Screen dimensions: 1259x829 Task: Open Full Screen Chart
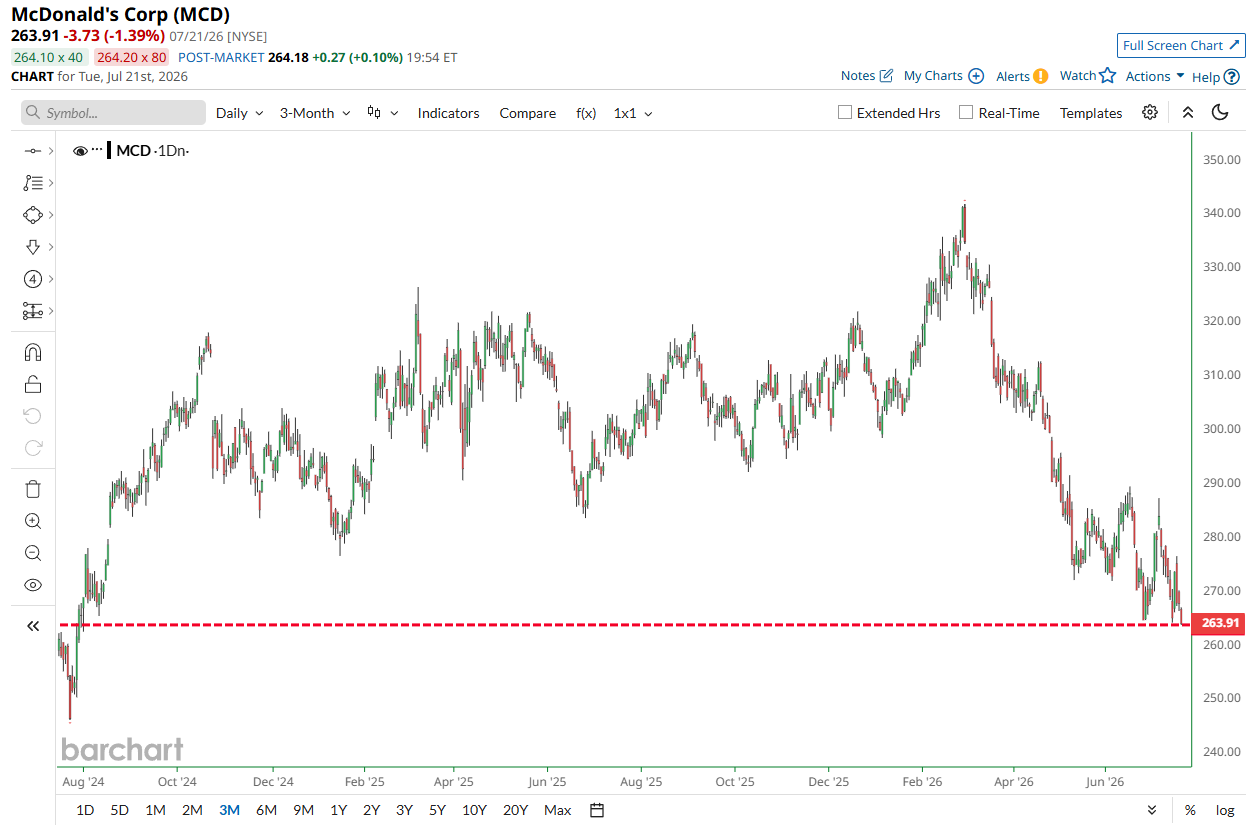tap(1181, 45)
